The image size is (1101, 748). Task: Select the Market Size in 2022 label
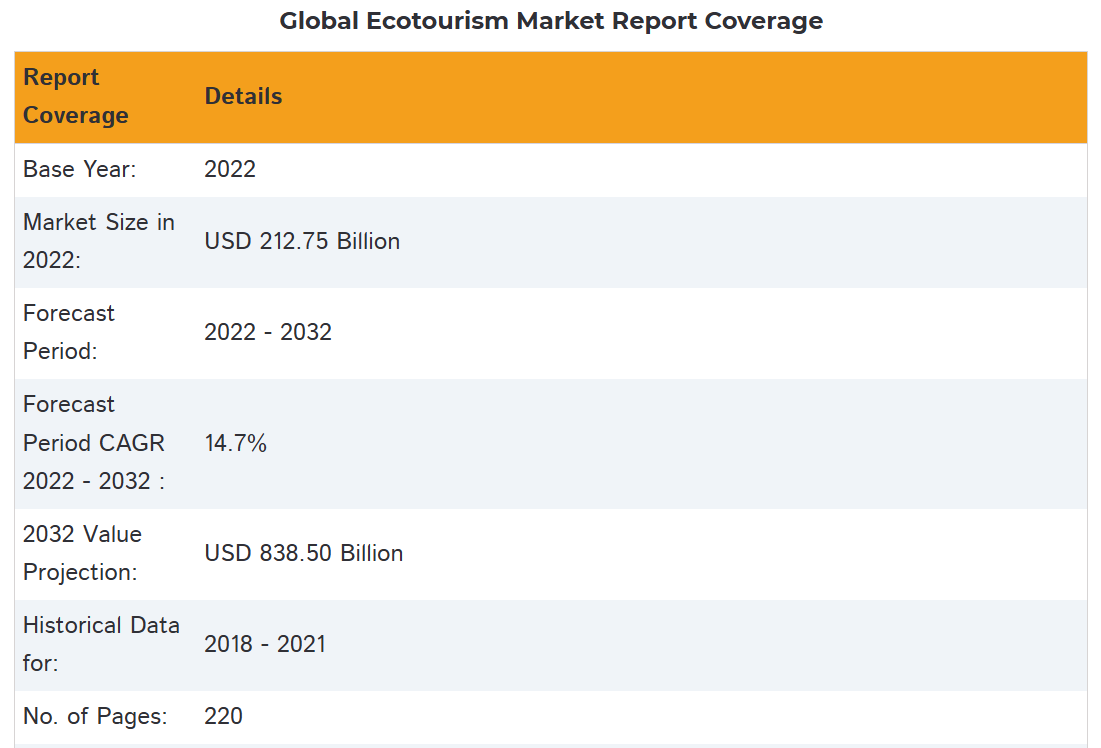[x=98, y=241]
